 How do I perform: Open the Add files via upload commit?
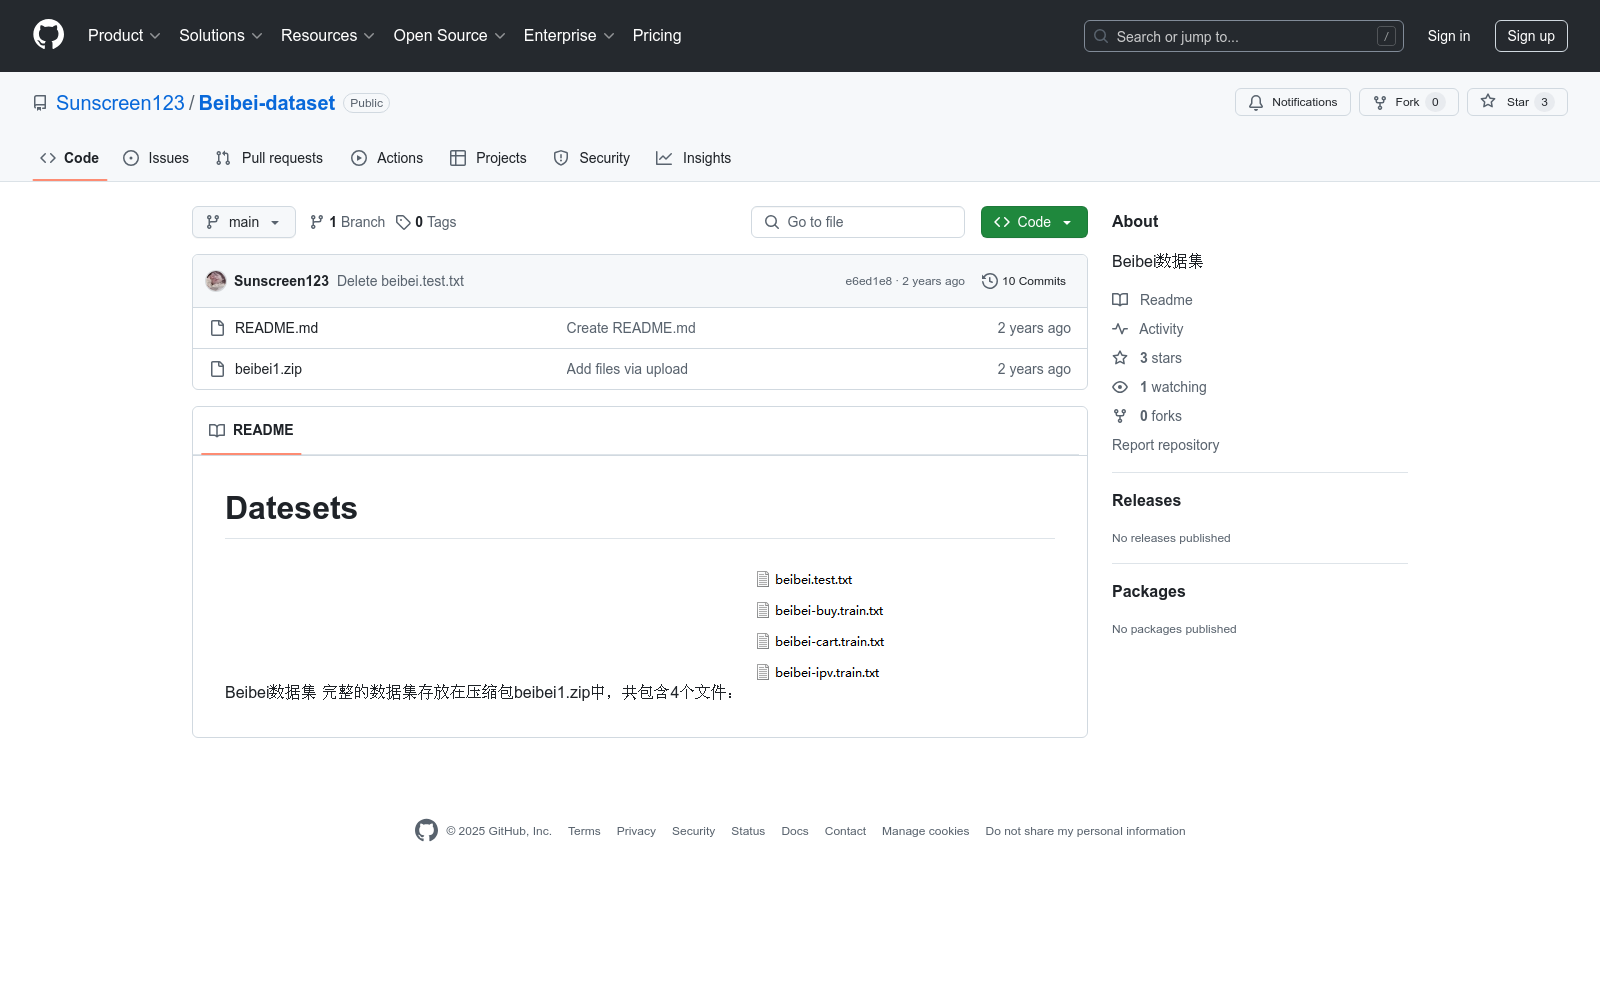[x=627, y=369]
